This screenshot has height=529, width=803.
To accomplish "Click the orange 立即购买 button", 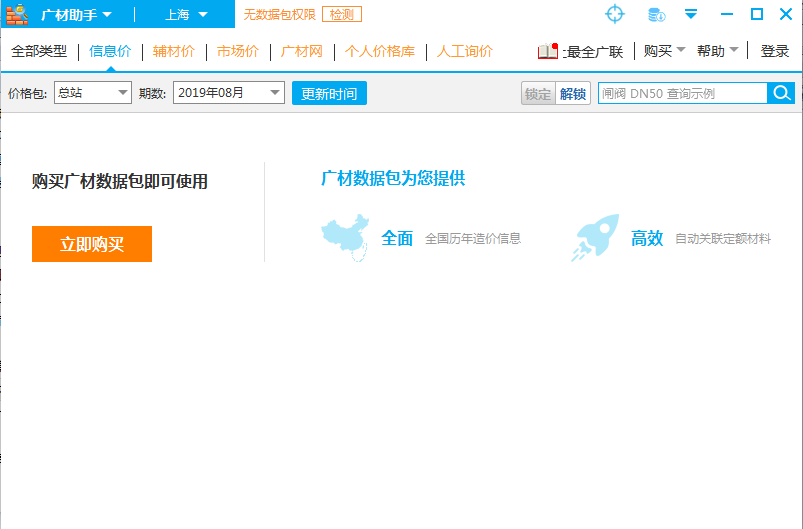I will click(92, 244).
